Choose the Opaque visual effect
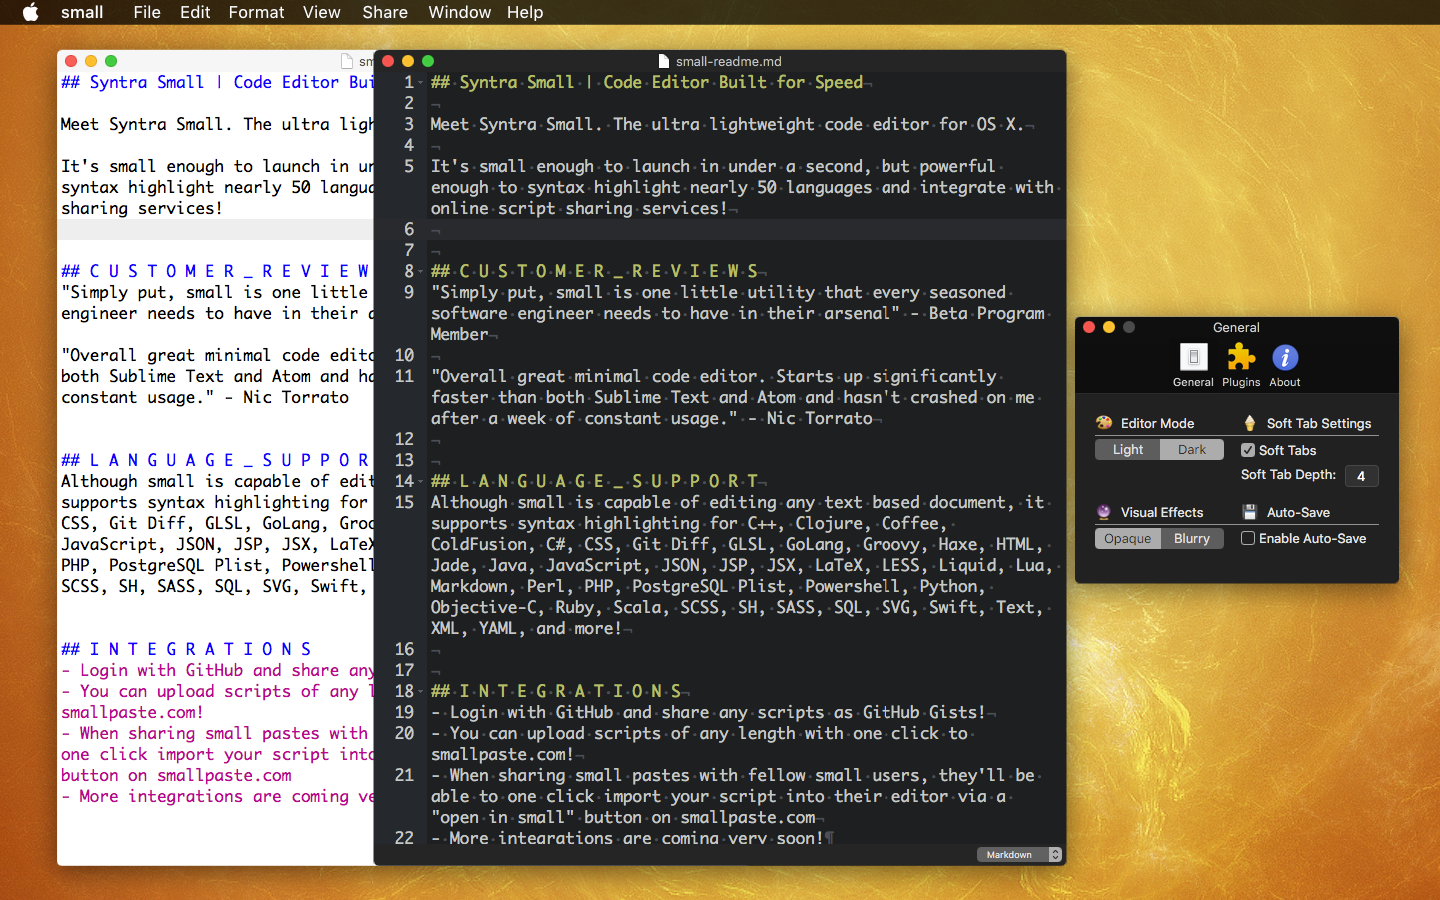The height and width of the screenshot is (900, 1440). (x=1128, y=539)
